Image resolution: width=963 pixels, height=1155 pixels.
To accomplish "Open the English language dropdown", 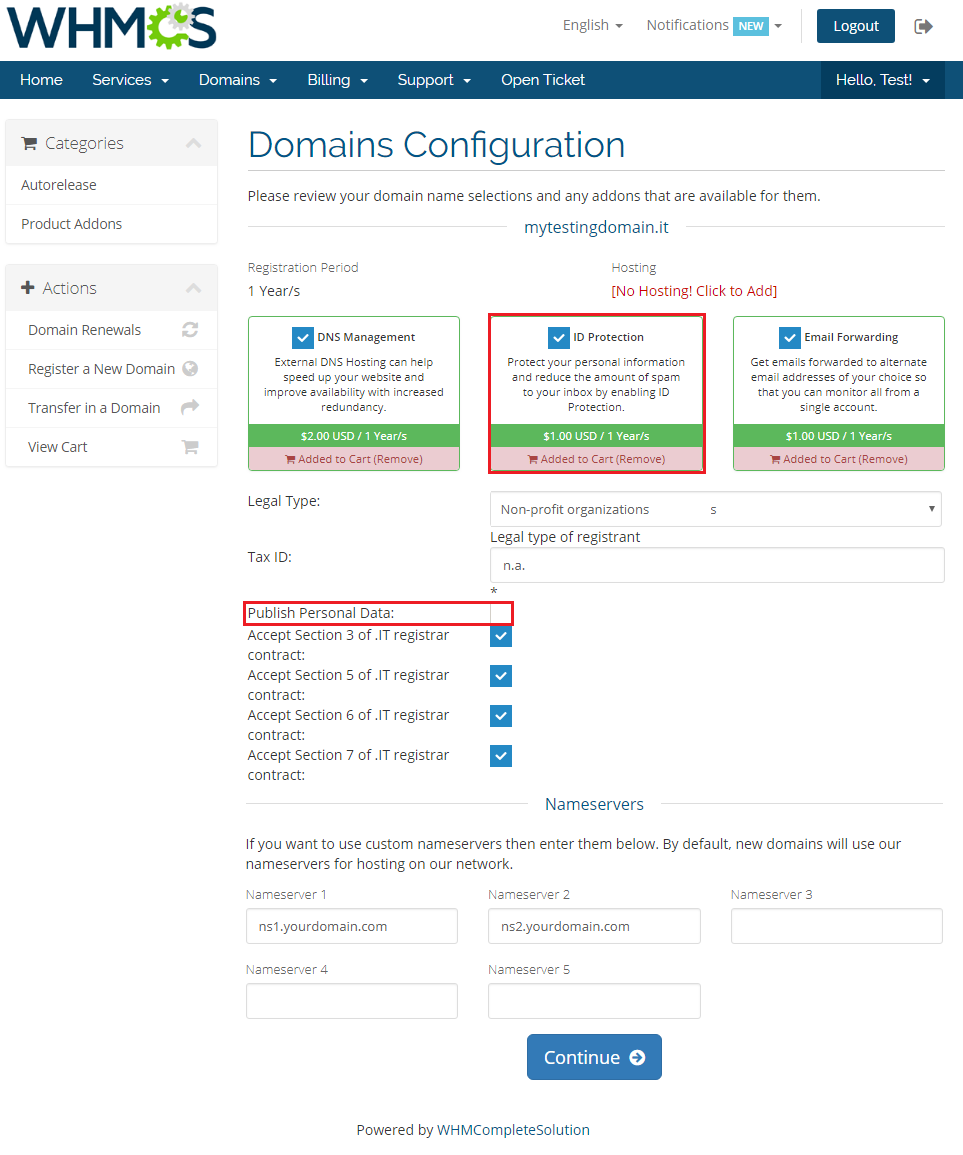I will (592, 26).
